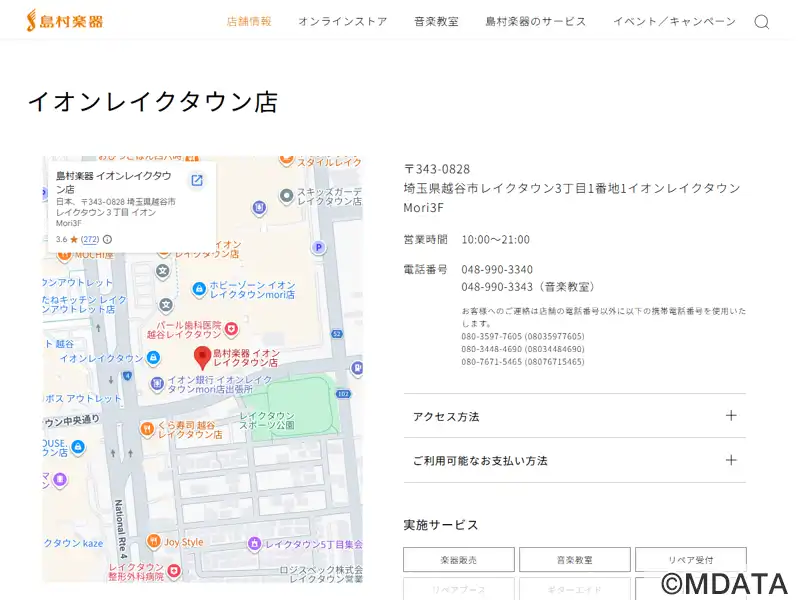This screenshot has height=600, width=800.
Task: Click the red 島村楽器 map pin
Action: click(203, 357)
